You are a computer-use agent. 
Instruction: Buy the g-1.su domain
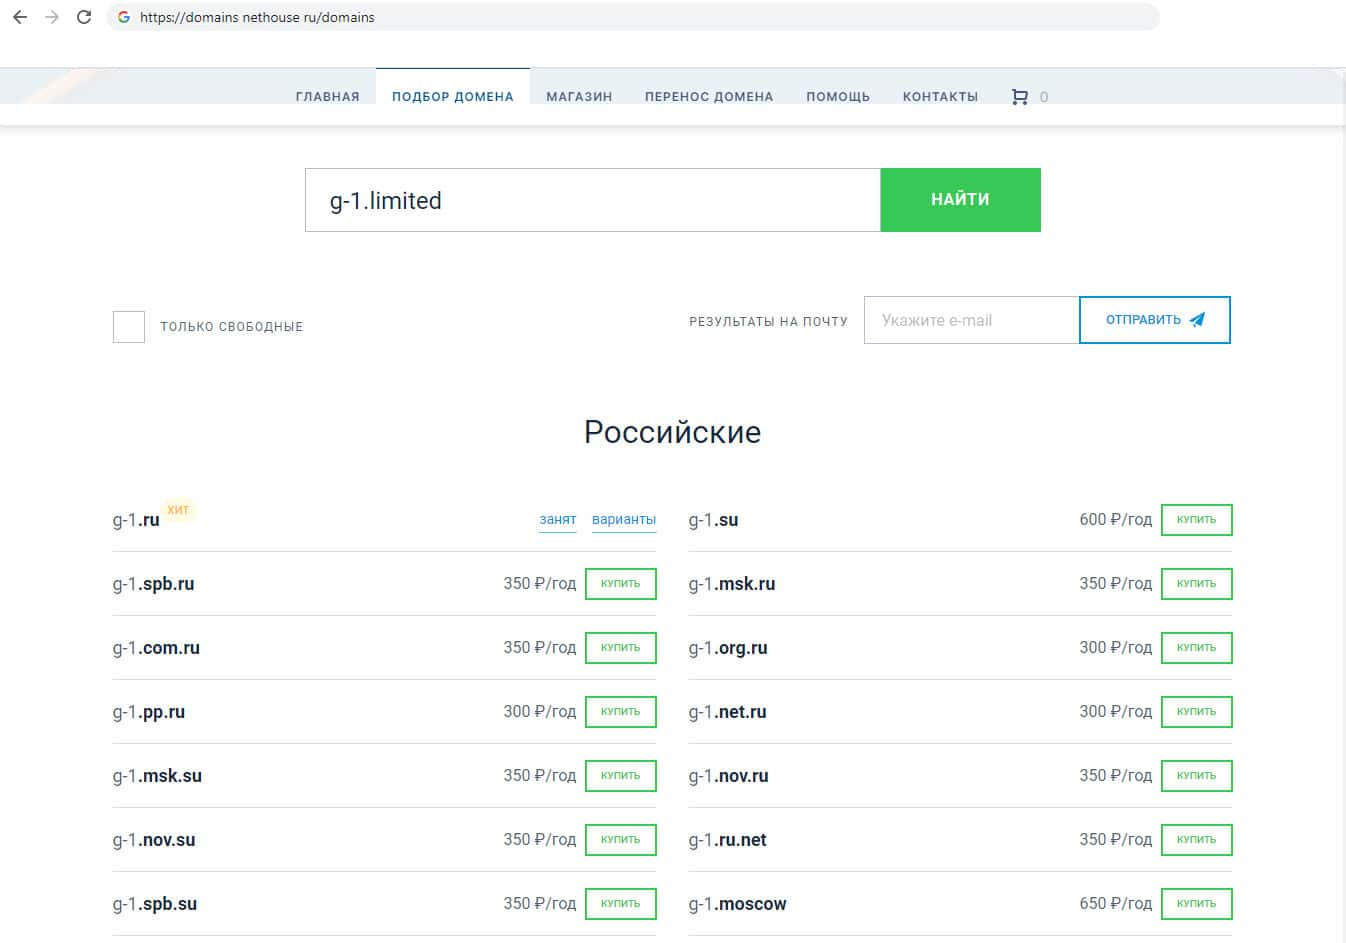1196,520
